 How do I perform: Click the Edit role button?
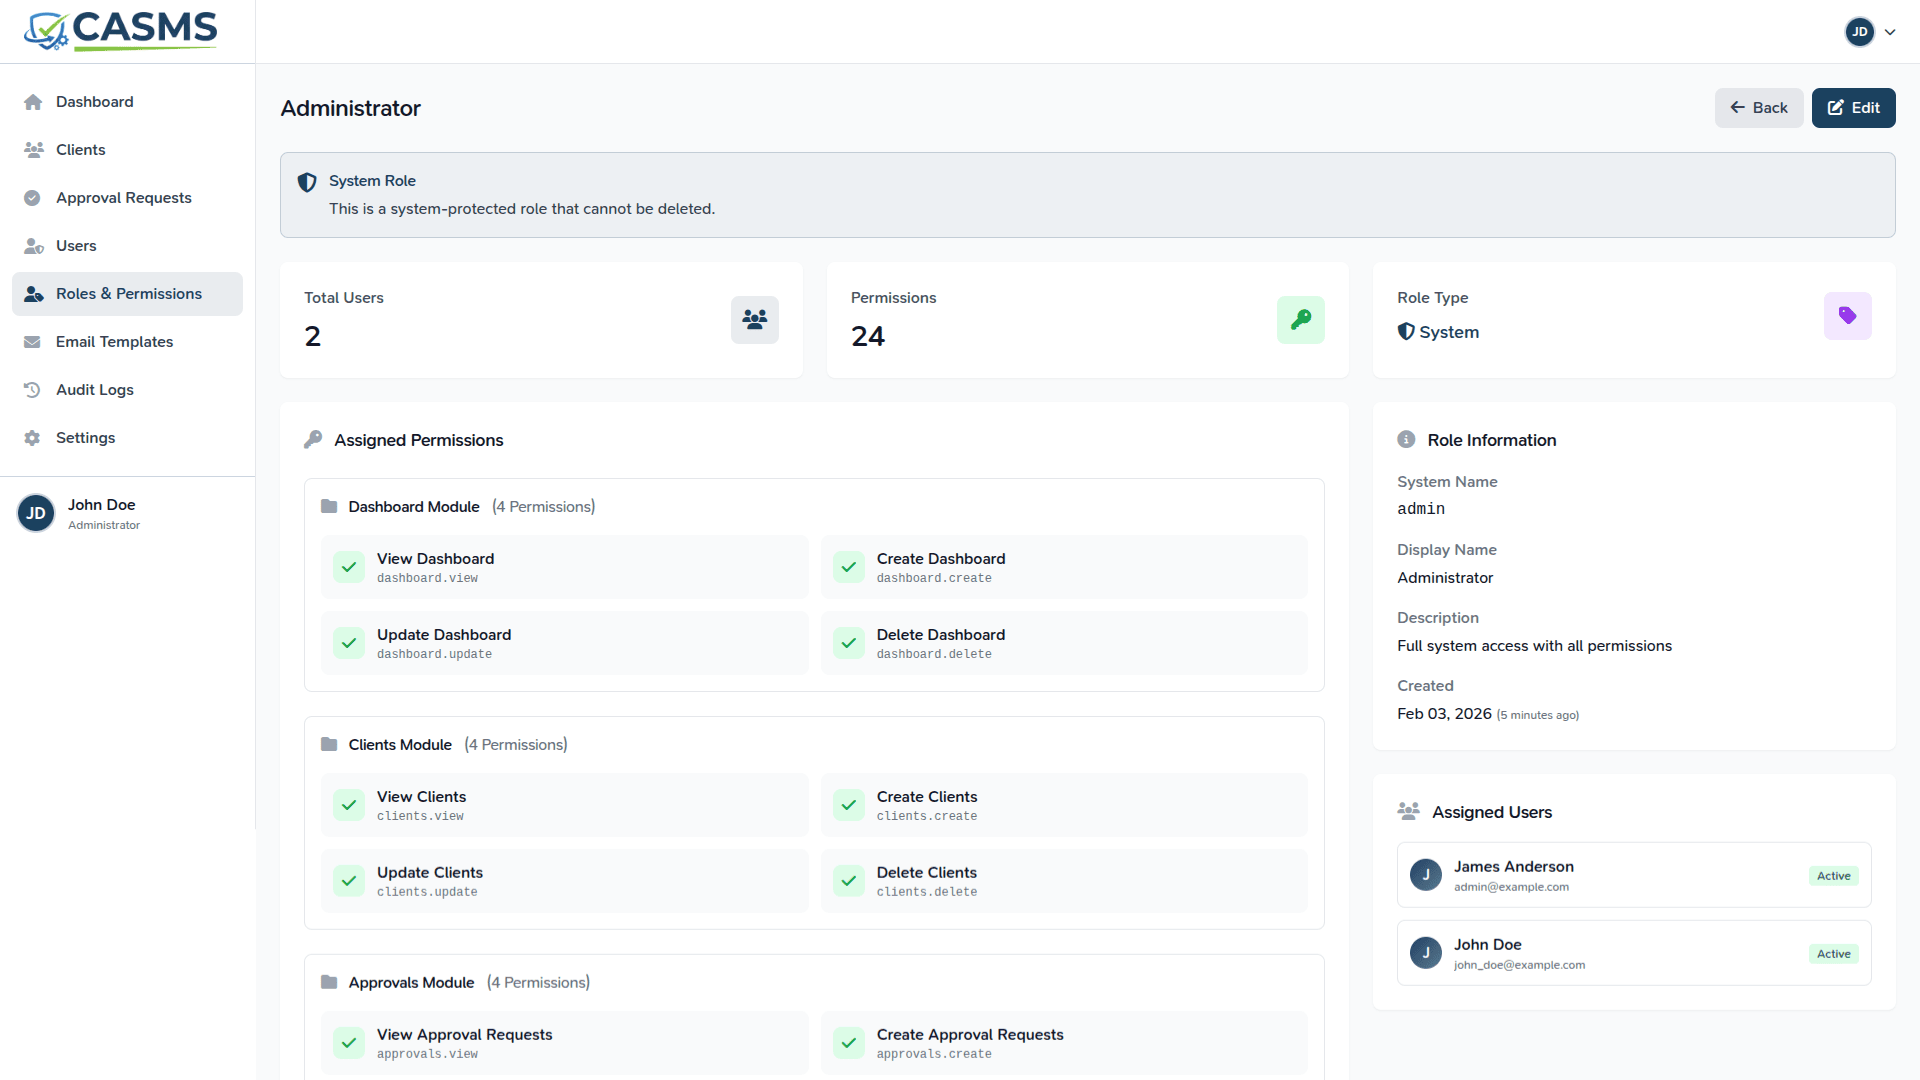pyautogui.click(x=1853, y=108)
